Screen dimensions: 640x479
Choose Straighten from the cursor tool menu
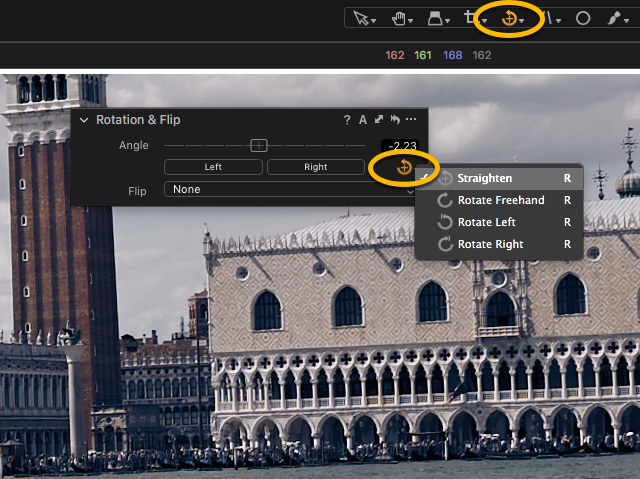point(485,178)
